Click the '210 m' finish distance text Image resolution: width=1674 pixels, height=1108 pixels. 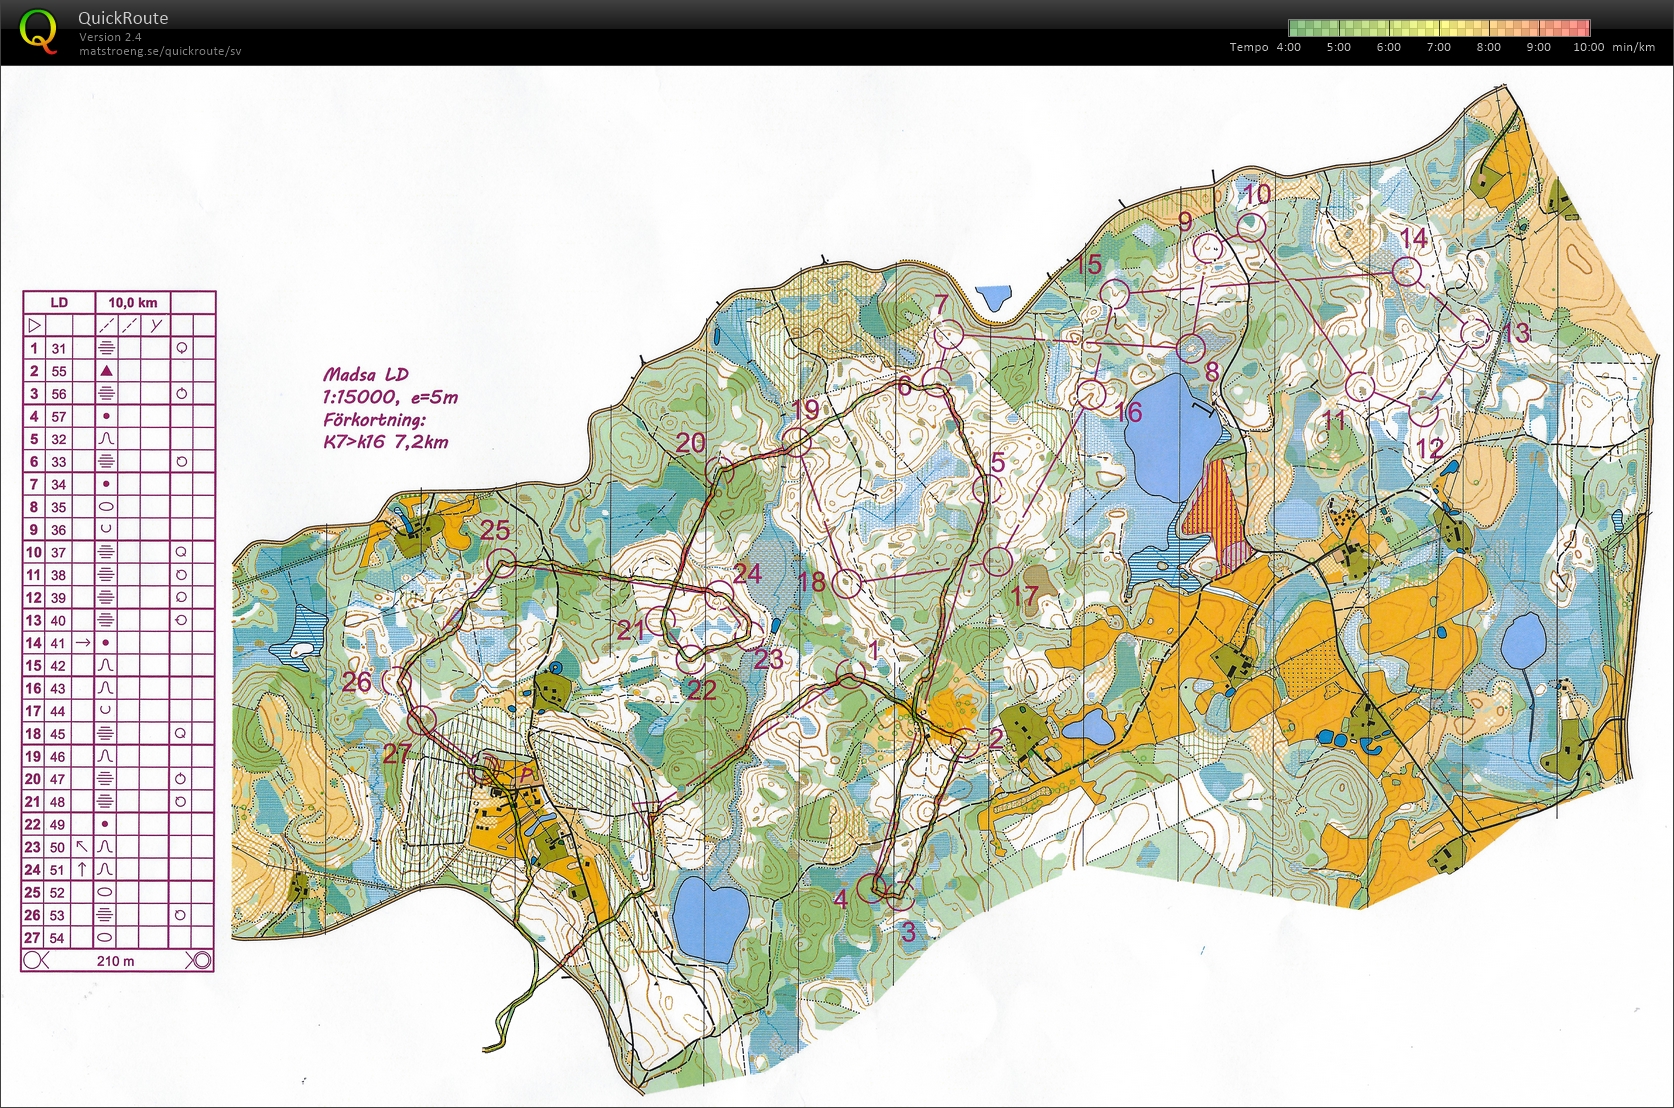tap(116, 961)
